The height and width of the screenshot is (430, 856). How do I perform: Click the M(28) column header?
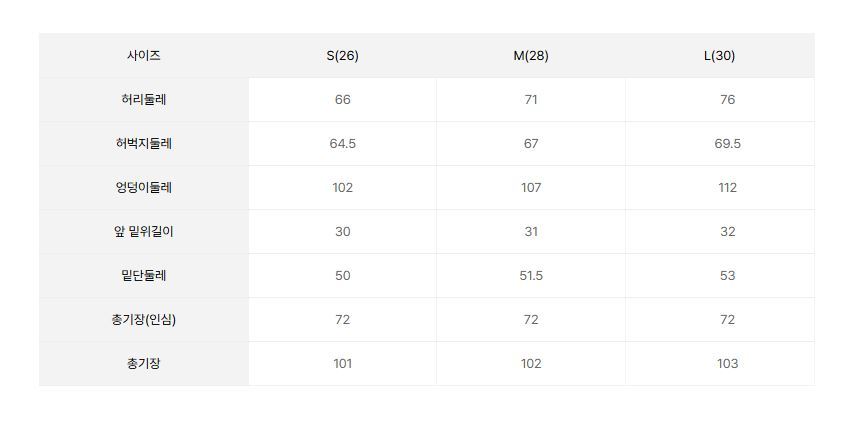click(x=531, y=56)
